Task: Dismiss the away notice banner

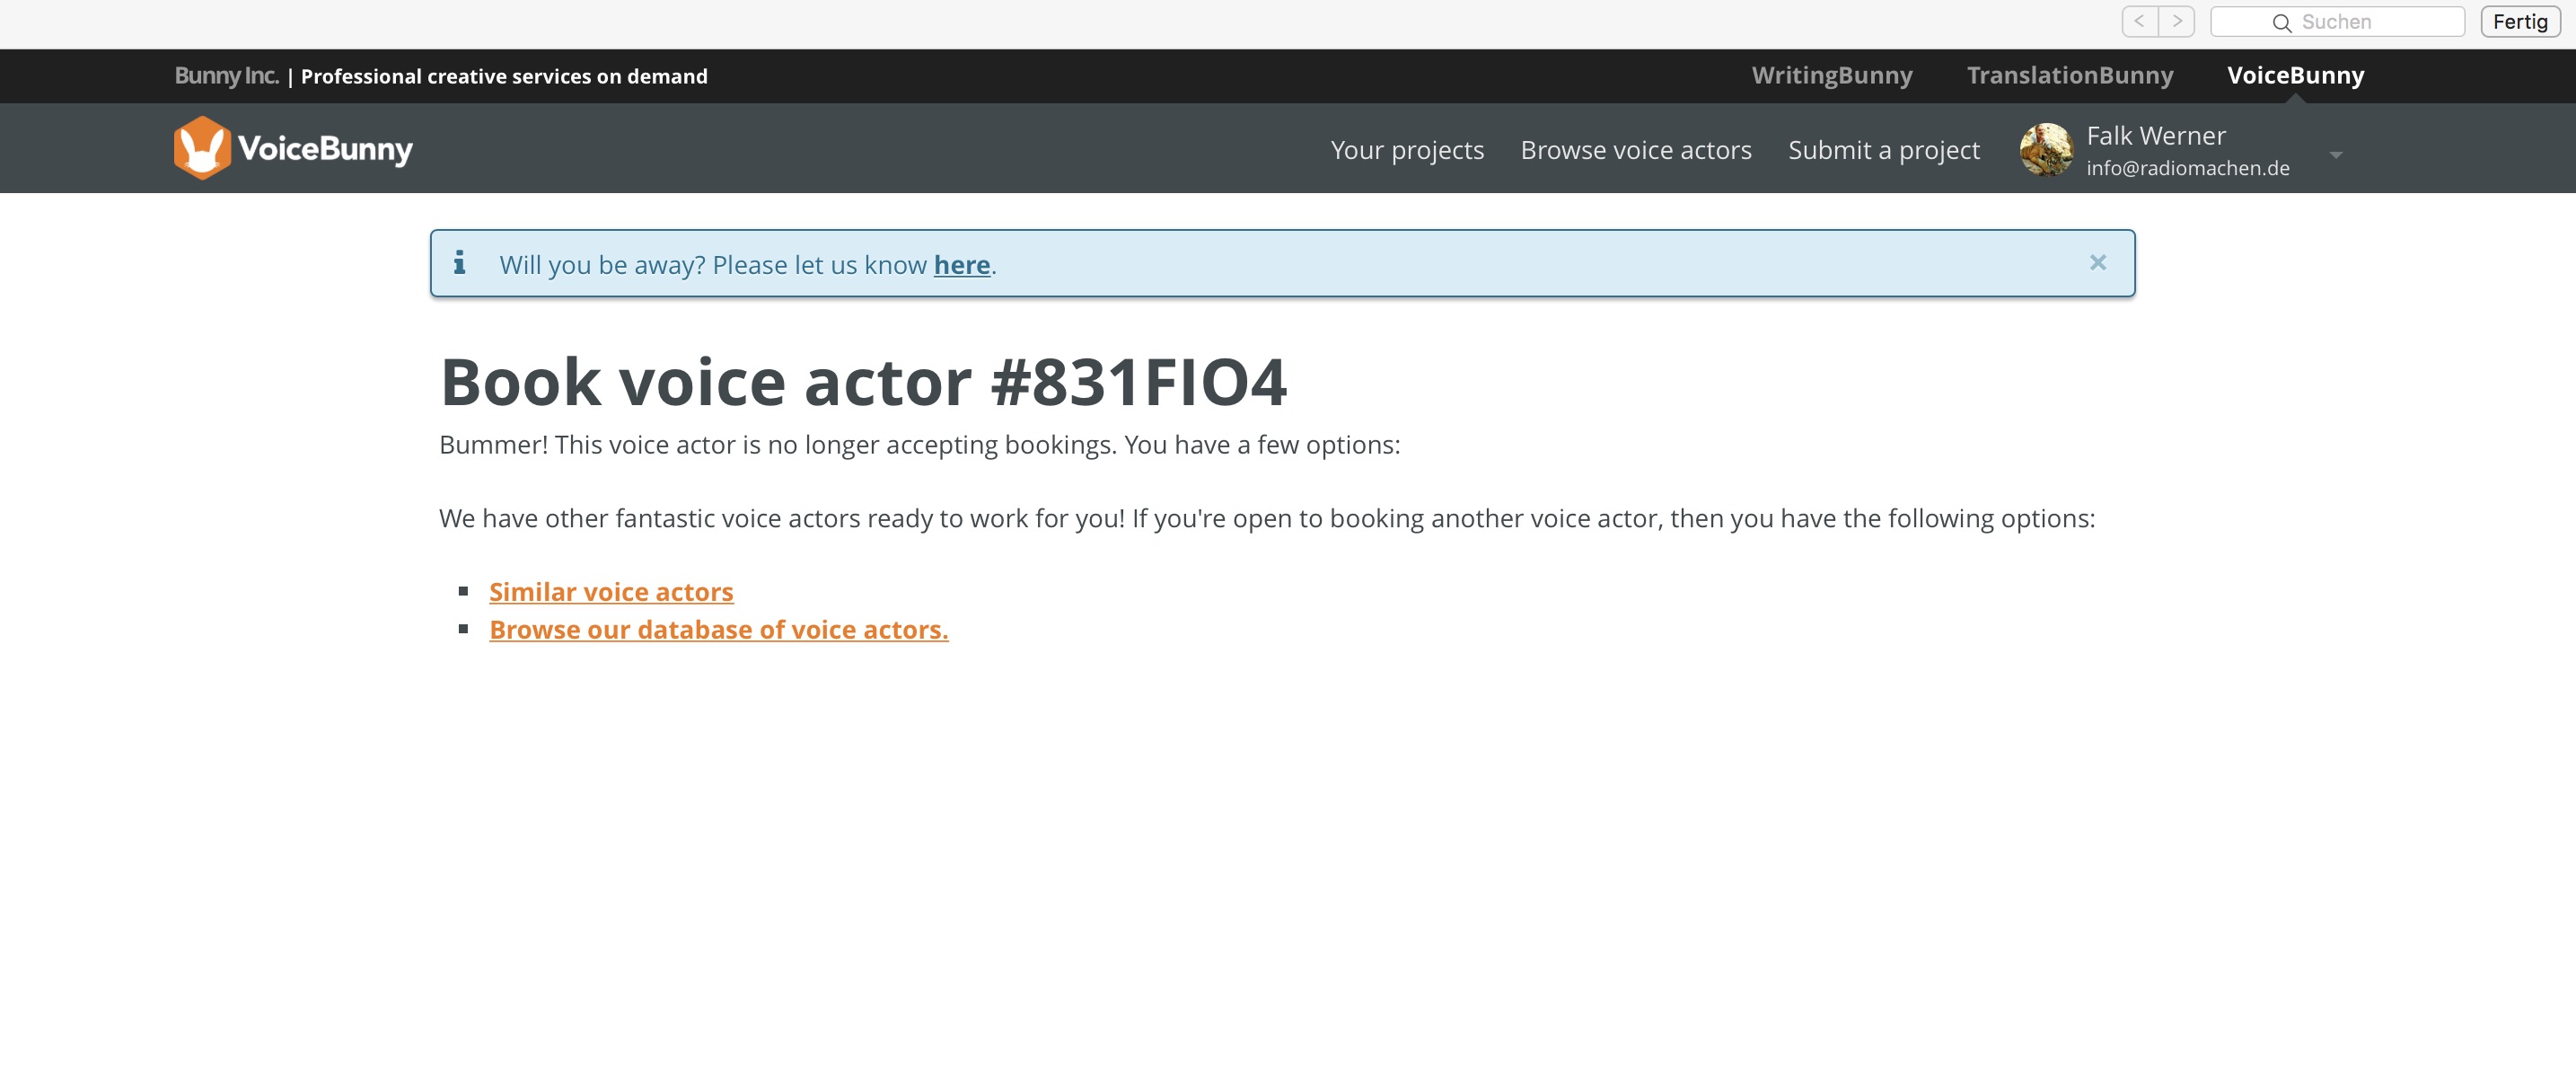Action: [2097, 263]
